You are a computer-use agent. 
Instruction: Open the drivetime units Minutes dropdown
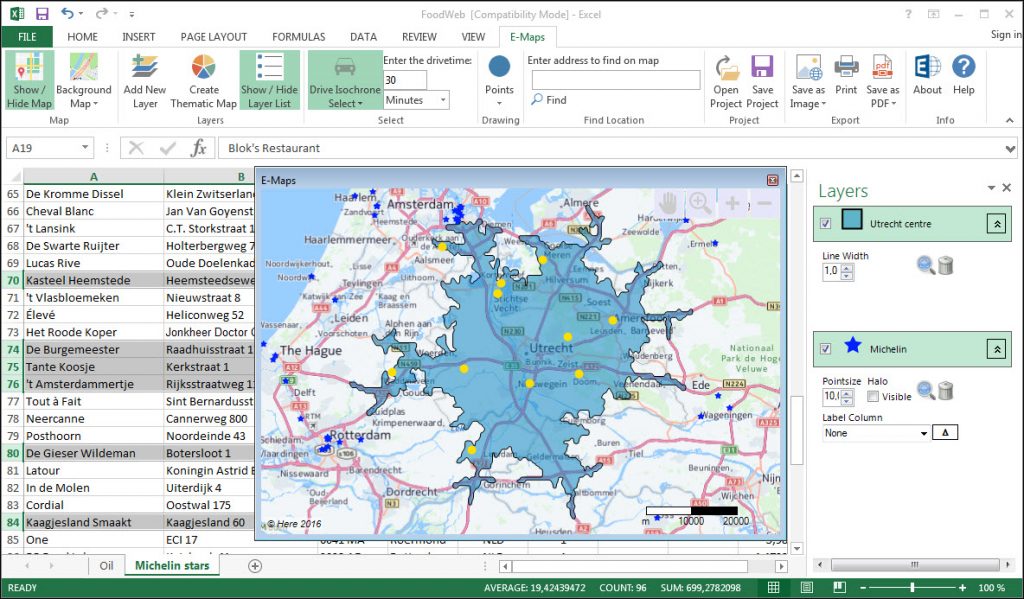coord(443,100)
